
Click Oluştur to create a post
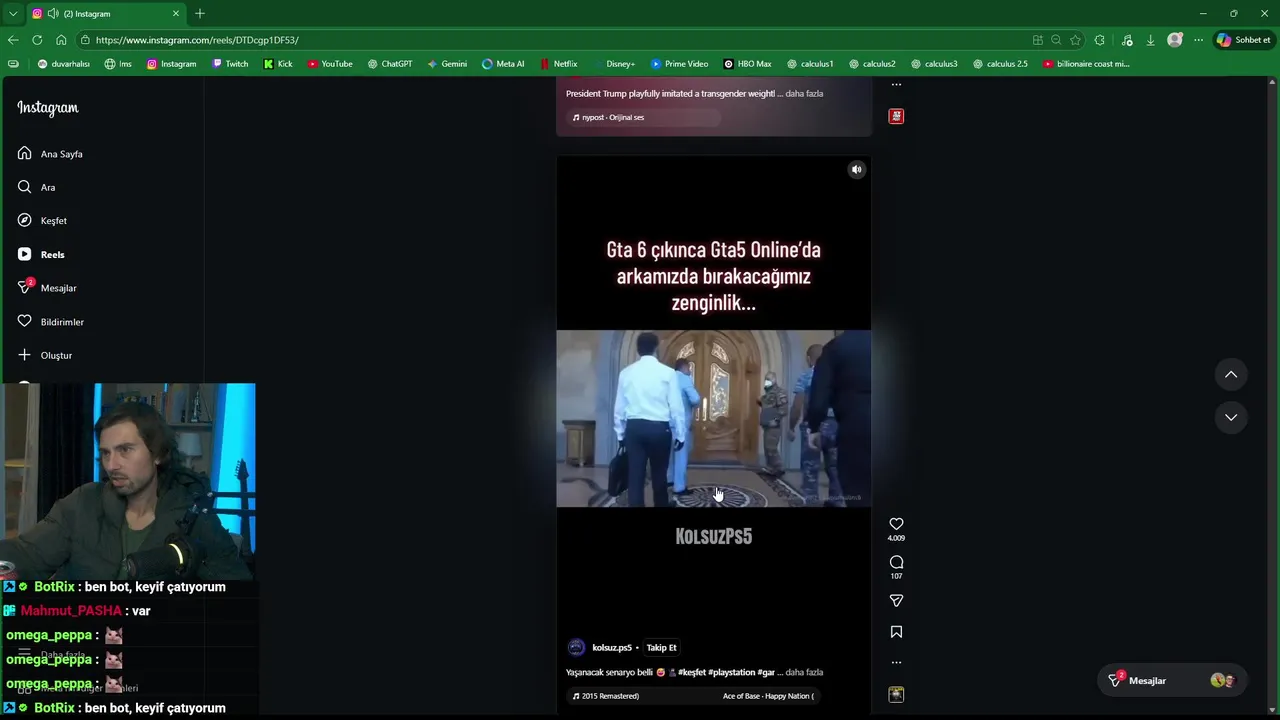[x=45, y=355]
